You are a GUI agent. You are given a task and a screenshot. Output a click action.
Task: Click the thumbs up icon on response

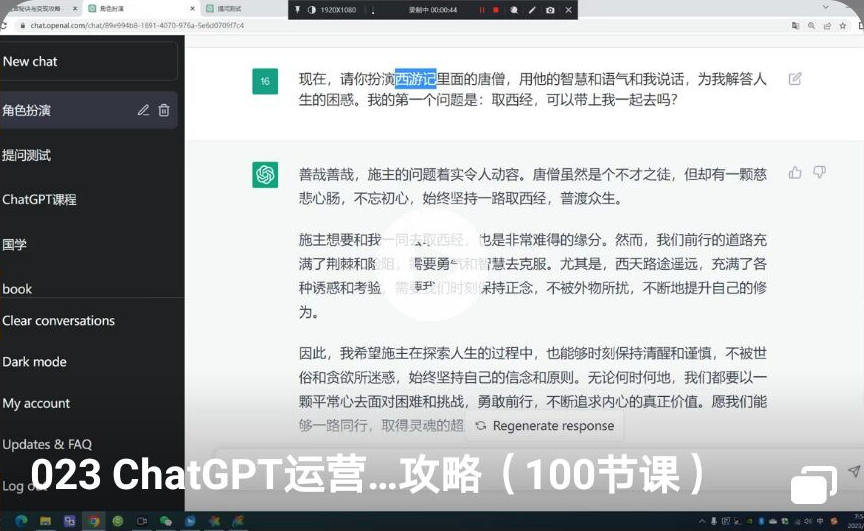pyautogui.click(x=795, y=173)
